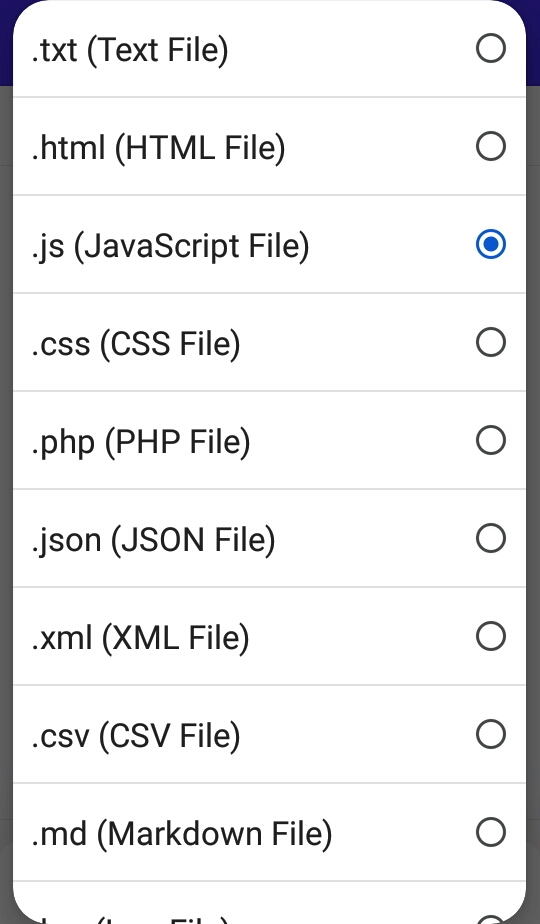Choose the '.txt (Text File)' label
The width and height of the screenshot is (540, 924).
coord(130,50)
